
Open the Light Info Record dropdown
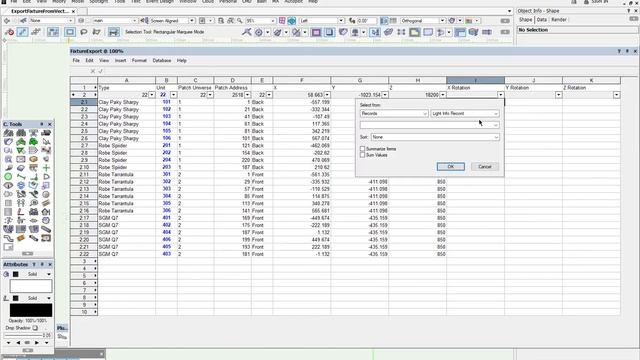coord(464,113)
